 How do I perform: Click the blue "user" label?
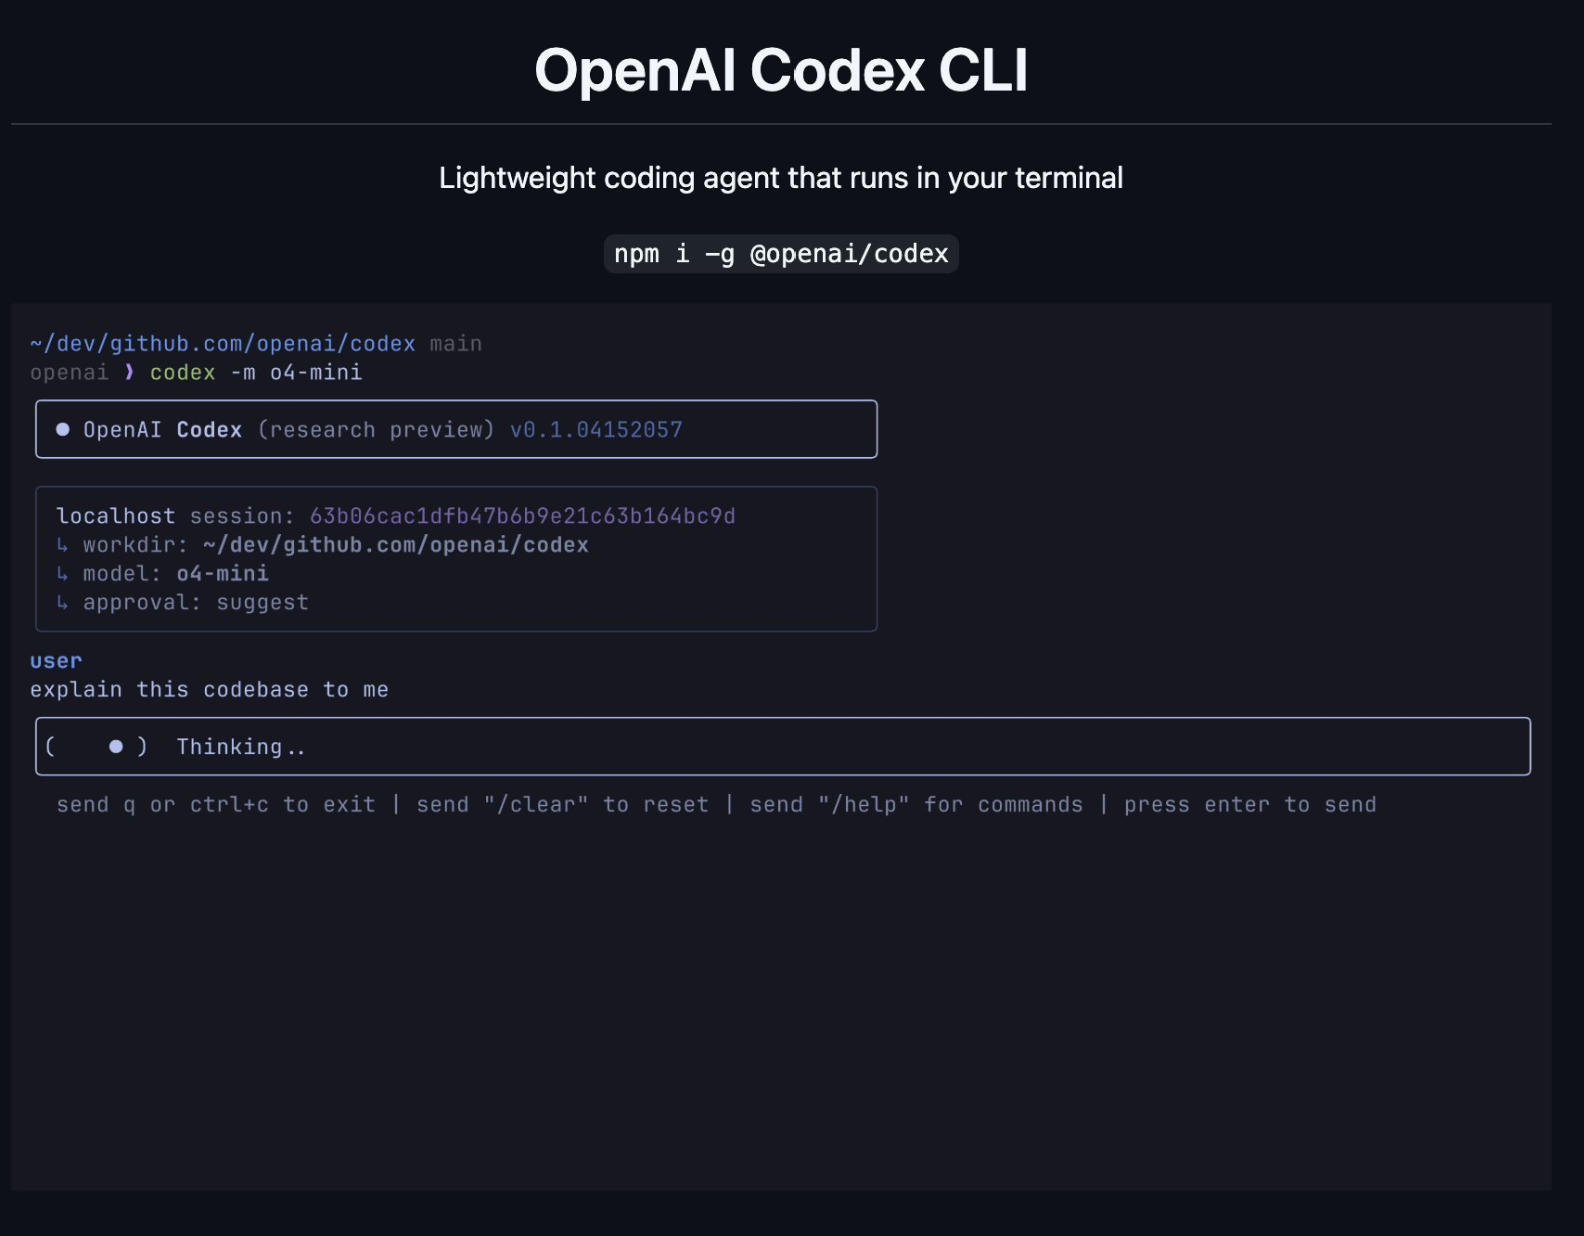point(56,661)
